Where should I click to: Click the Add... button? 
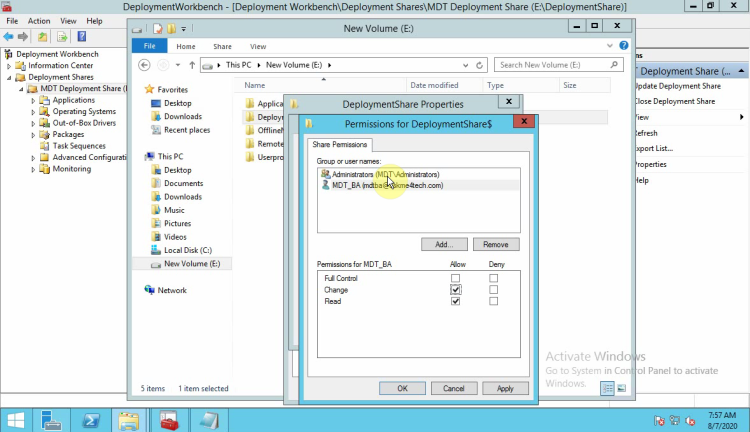click(444, 244)
